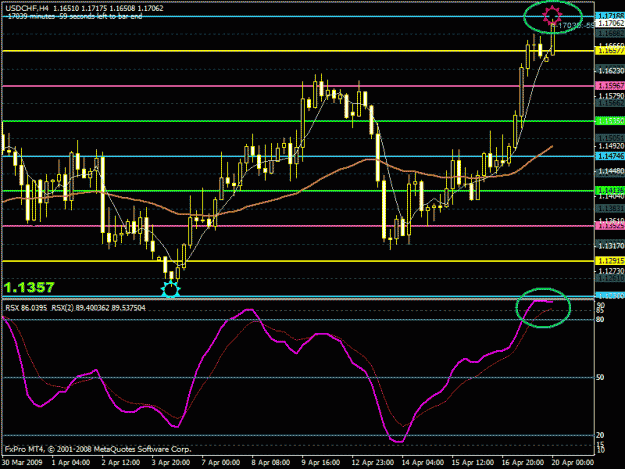Click the cyan 1.17188 price tag
Viewport: 625px width, 469px height.
[609, 16]
